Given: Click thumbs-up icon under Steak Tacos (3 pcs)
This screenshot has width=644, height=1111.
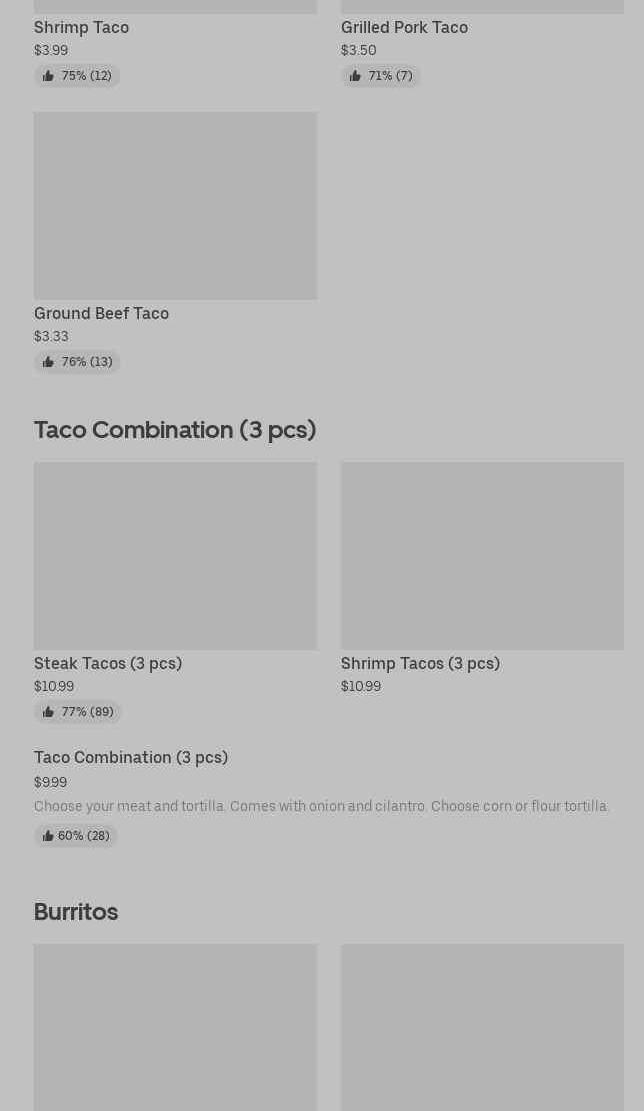Looking at the screenshot, I should click(x=48, y=712).
